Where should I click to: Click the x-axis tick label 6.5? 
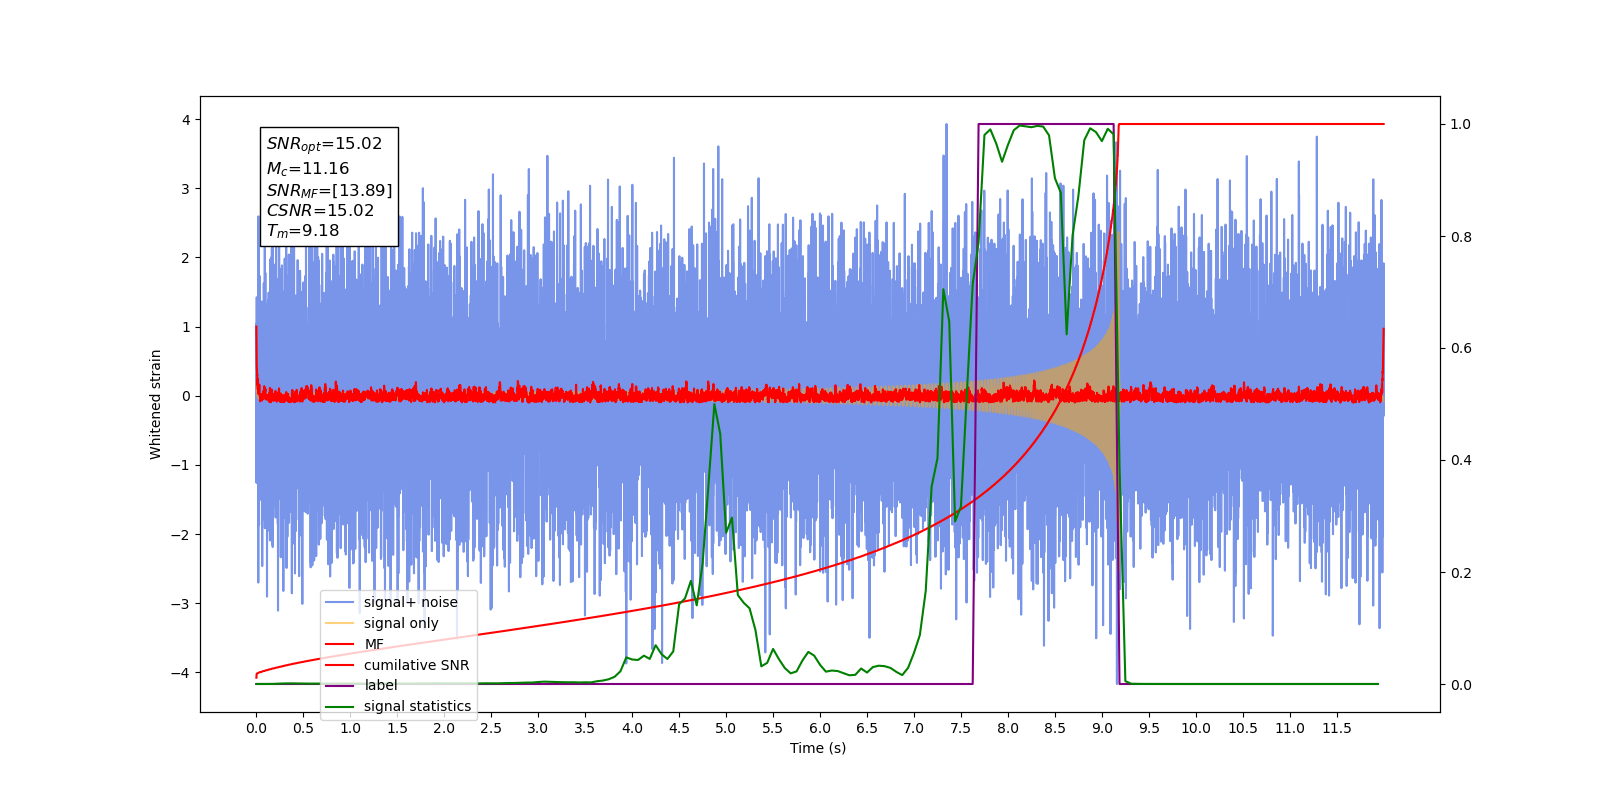pyautogui.click(x=867, y=728)
